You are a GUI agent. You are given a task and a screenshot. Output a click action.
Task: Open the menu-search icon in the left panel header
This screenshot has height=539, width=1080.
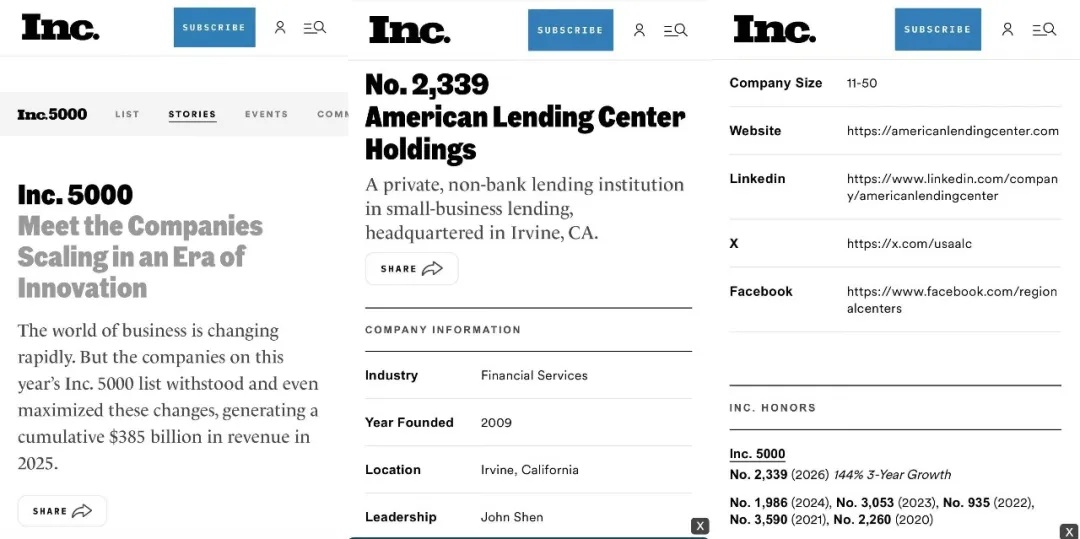(315, 28)
